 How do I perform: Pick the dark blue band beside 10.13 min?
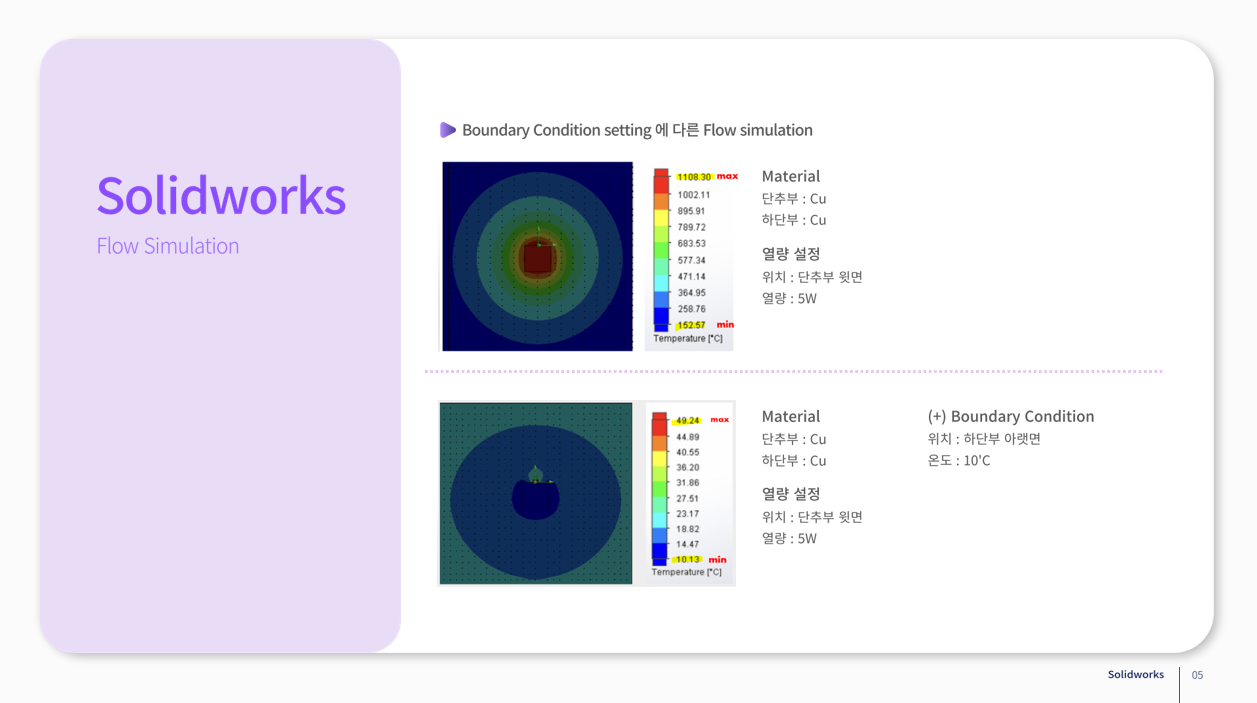(x=659, y=554)
